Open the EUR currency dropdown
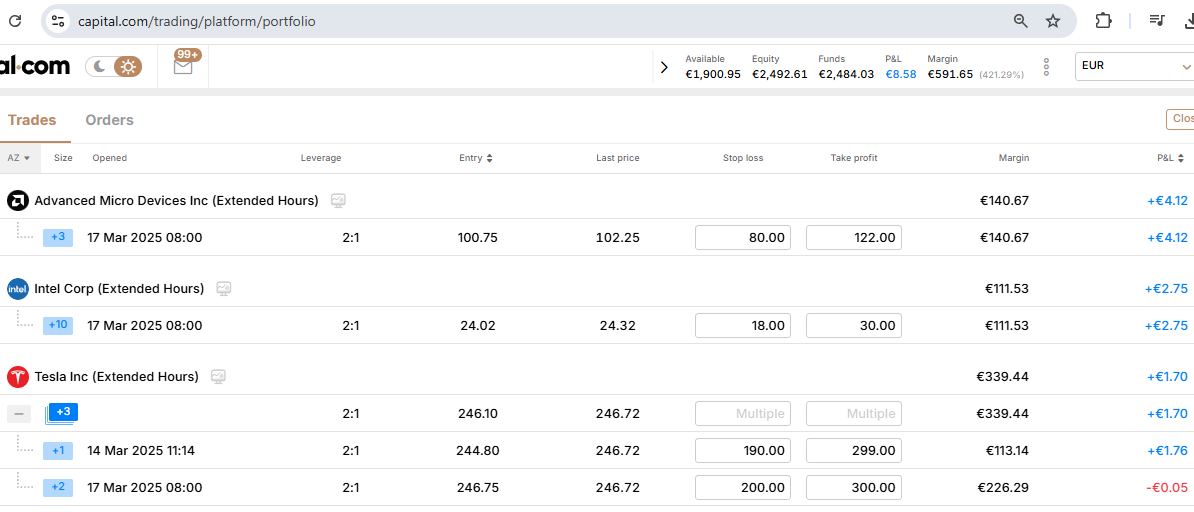 point(1134,66)
